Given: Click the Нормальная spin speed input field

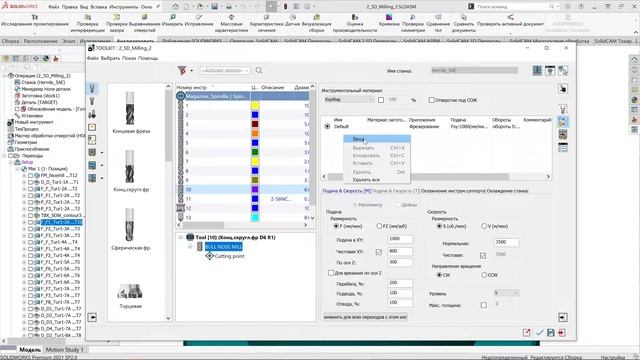Looking at the screenshot, I should pyautogui.click(x=507, y=242).
